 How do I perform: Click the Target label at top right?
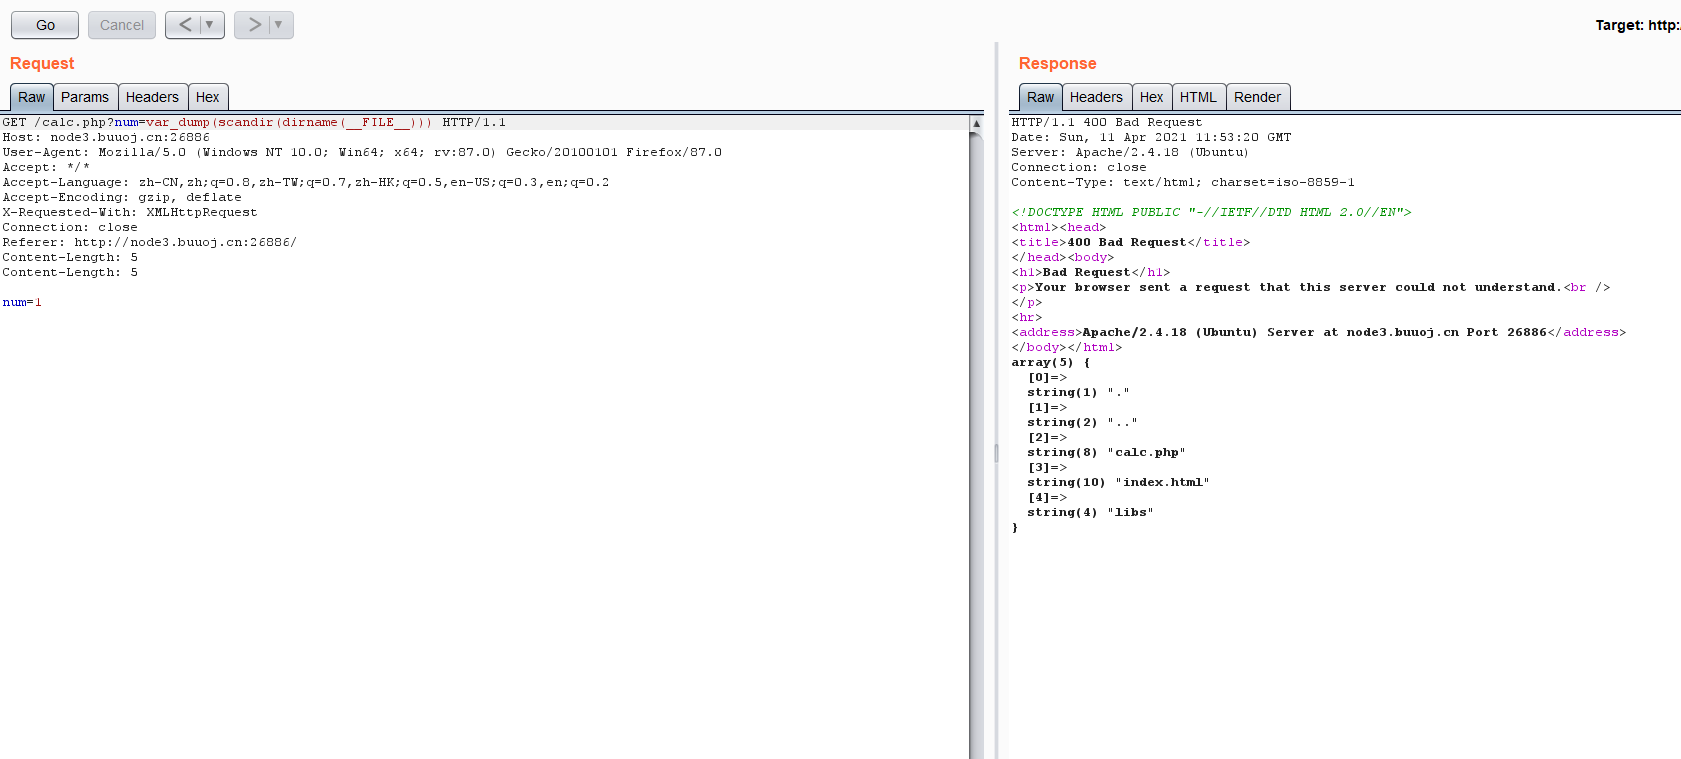(x=1637, y=25)
